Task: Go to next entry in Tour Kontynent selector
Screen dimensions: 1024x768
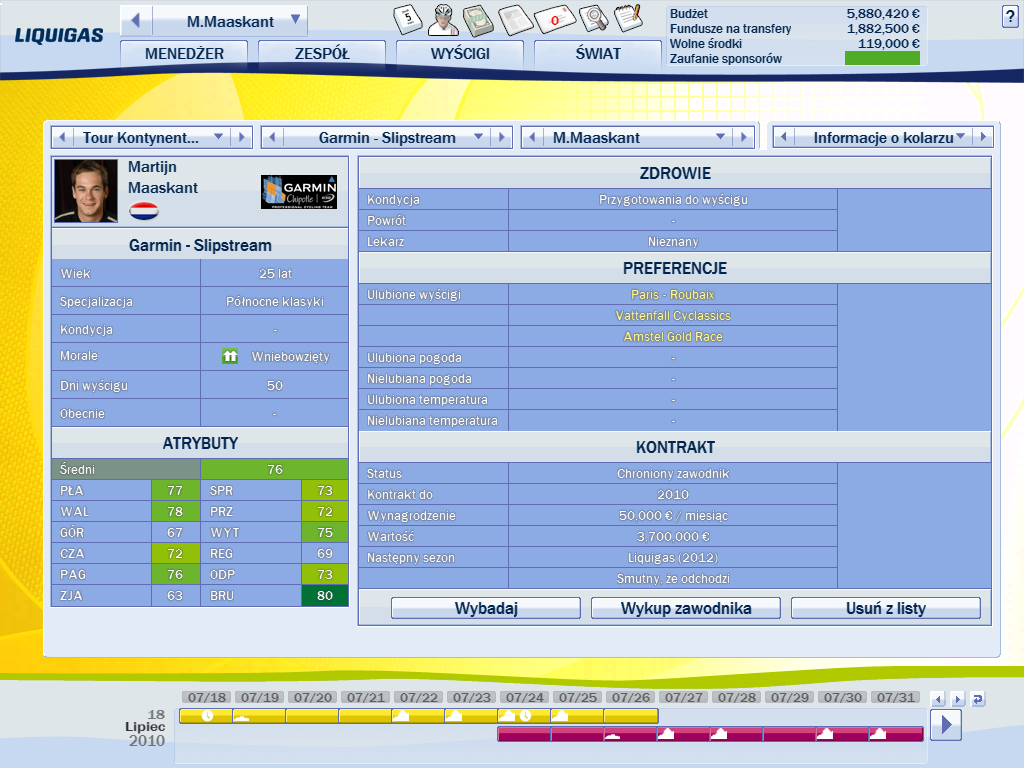Action: [242, 137]
